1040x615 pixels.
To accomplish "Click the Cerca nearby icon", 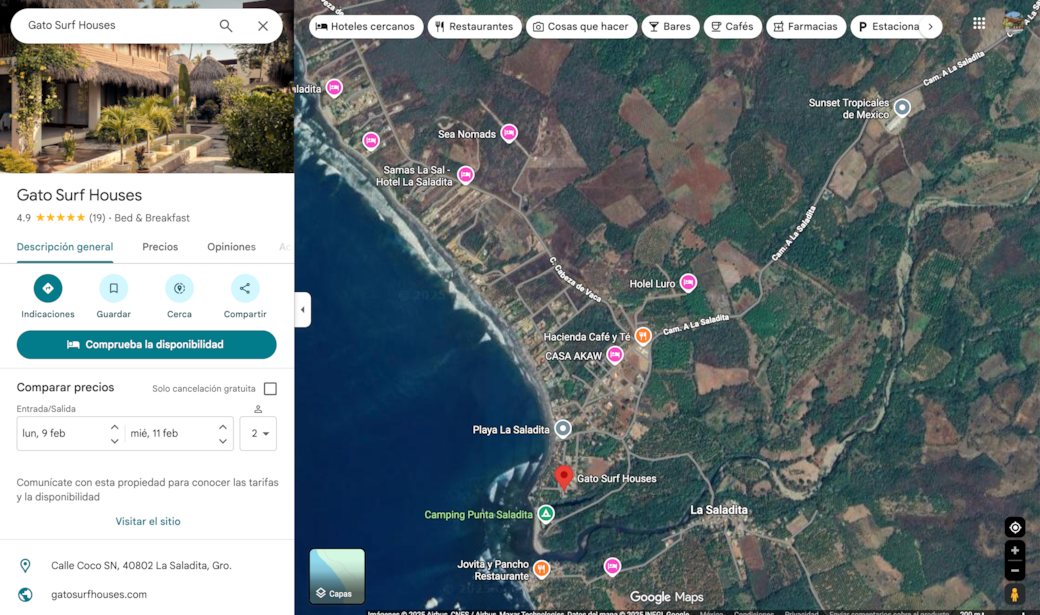I will (179, 288).
